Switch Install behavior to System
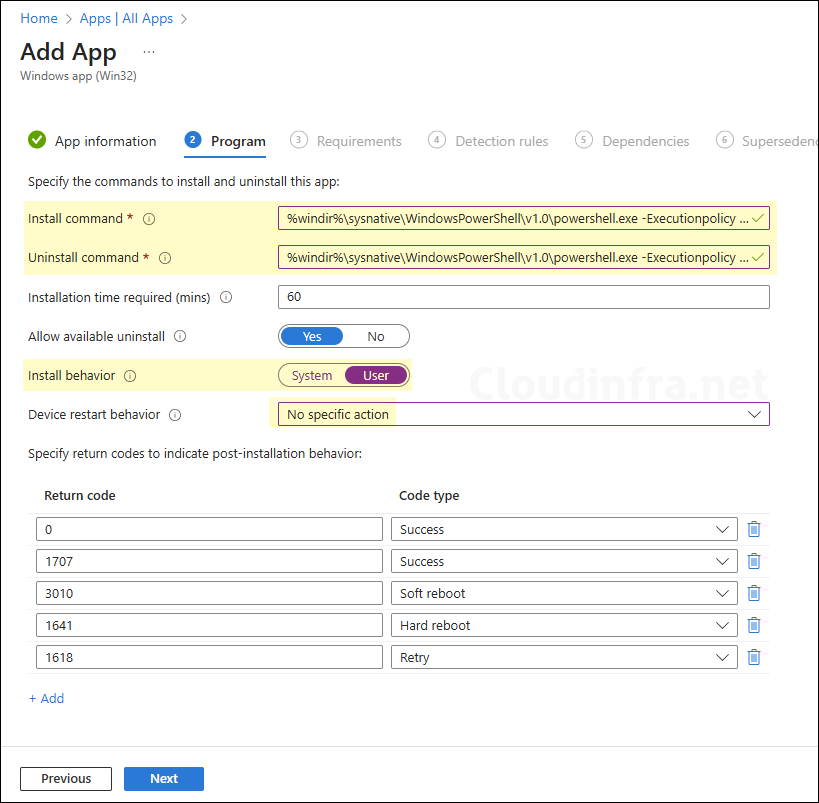Viewport: 819px width, 803px height. coord(312,375)
